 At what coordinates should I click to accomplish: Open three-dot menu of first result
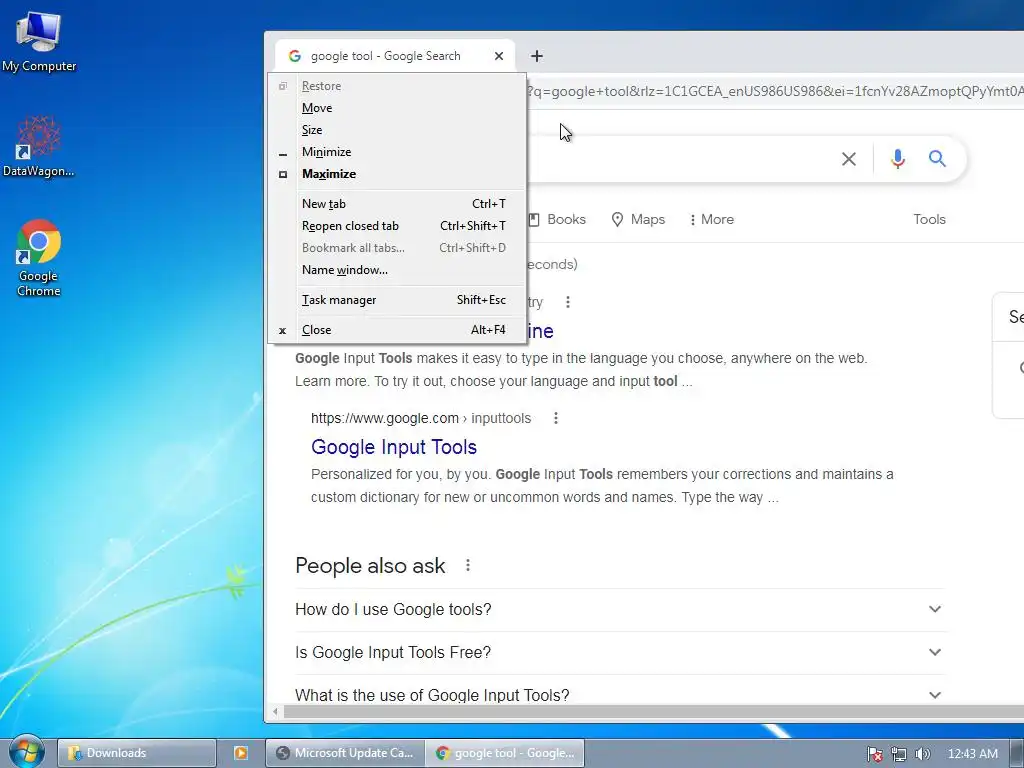click(568, 302)
